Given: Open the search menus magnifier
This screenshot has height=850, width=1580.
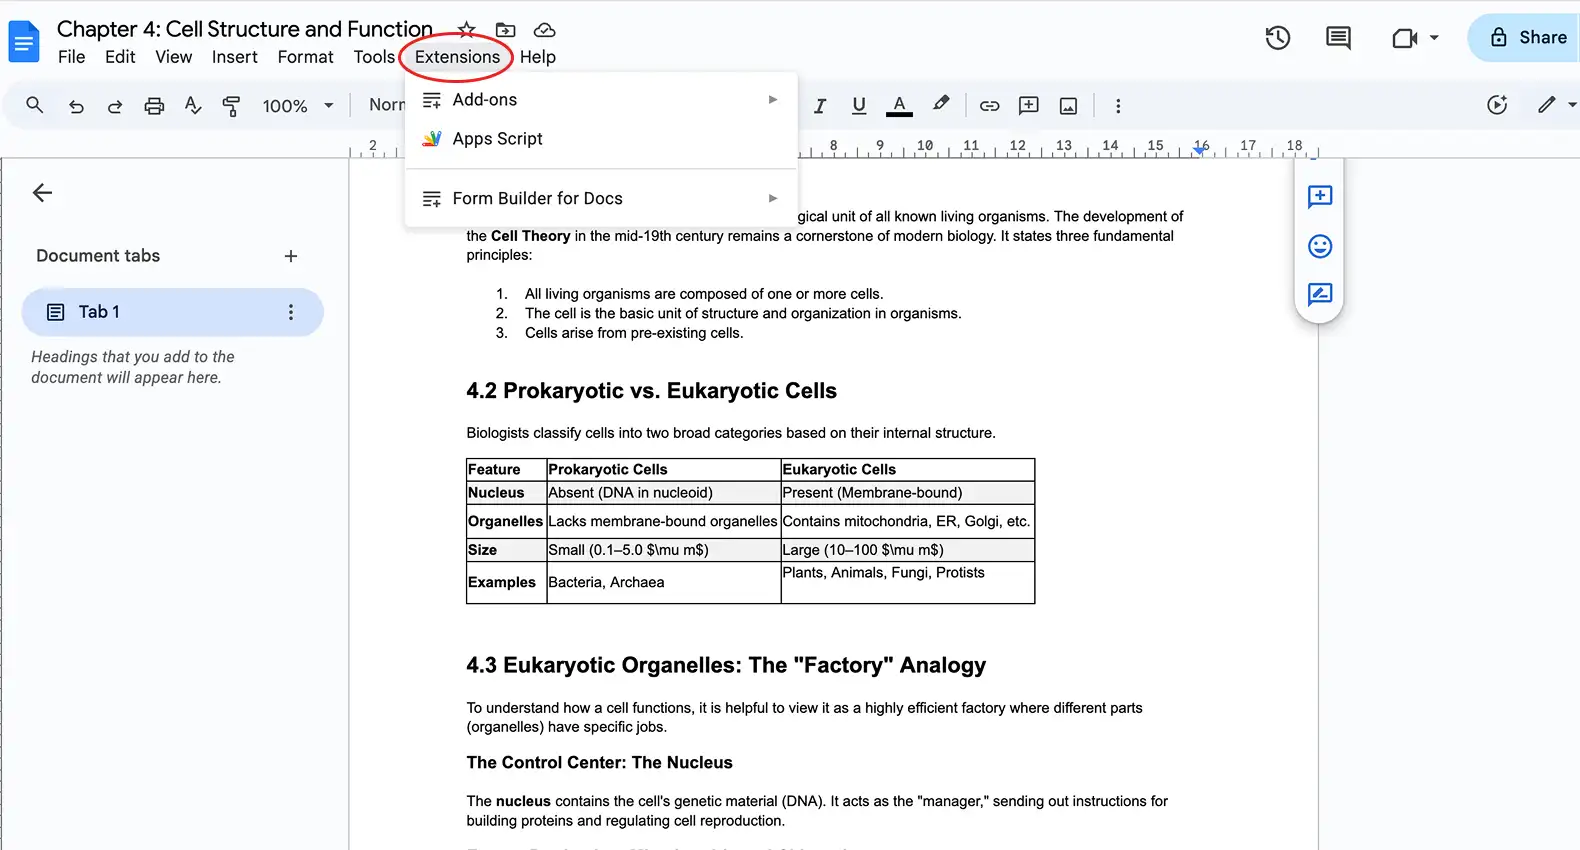Looking at the screenshot, I should [x=35, y=105].
